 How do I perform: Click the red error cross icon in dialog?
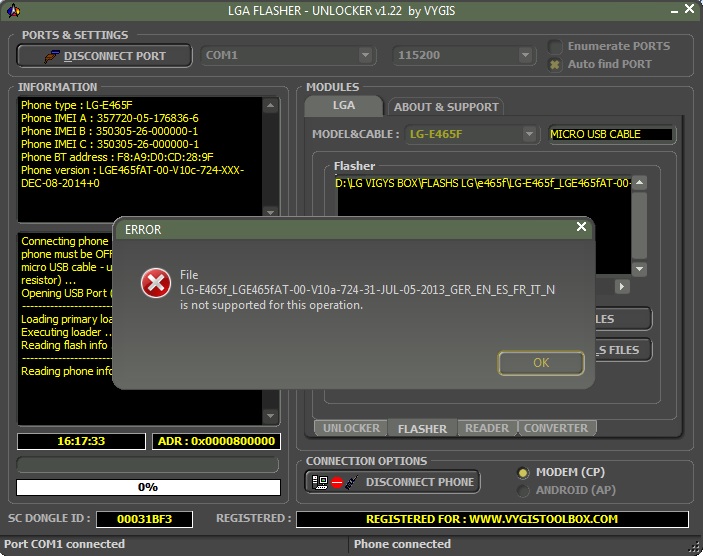[156, 283]
